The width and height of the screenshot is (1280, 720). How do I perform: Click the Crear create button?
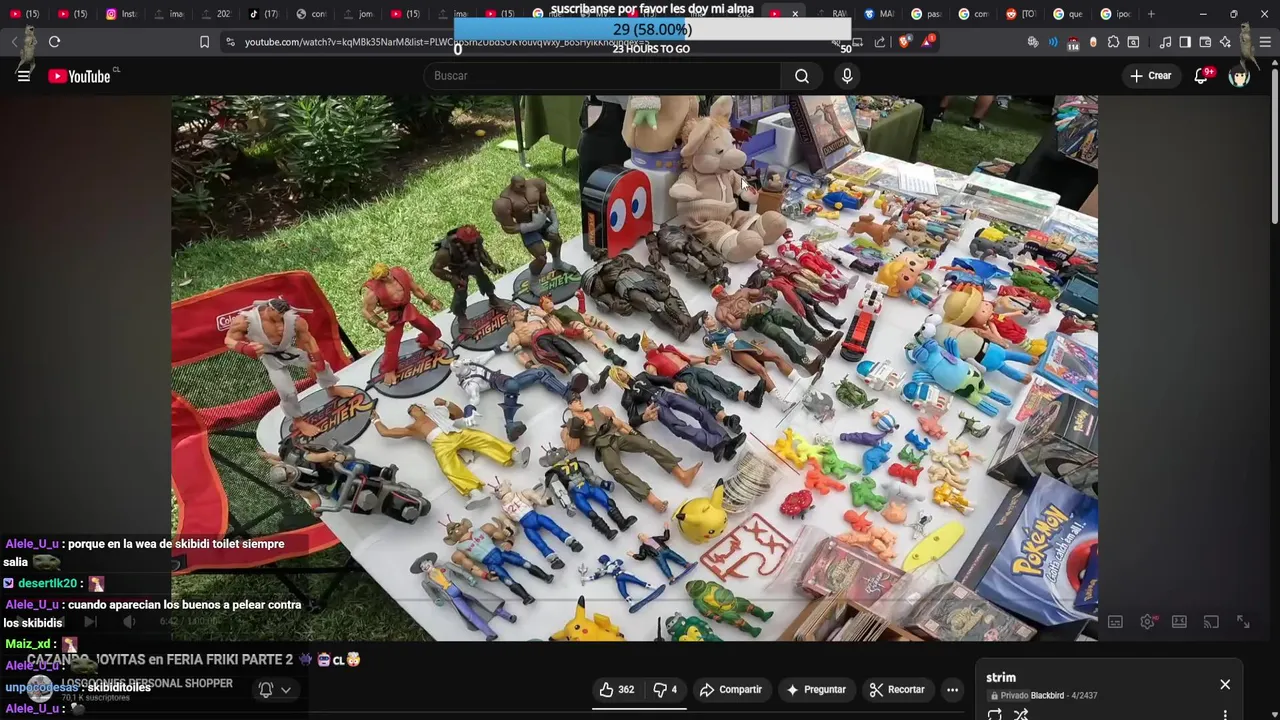point(1150,76)
